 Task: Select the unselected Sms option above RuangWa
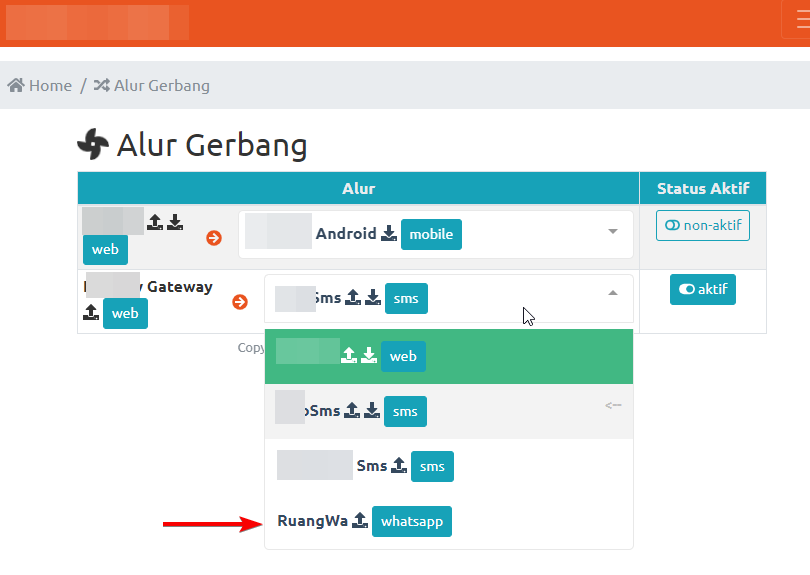448,466
